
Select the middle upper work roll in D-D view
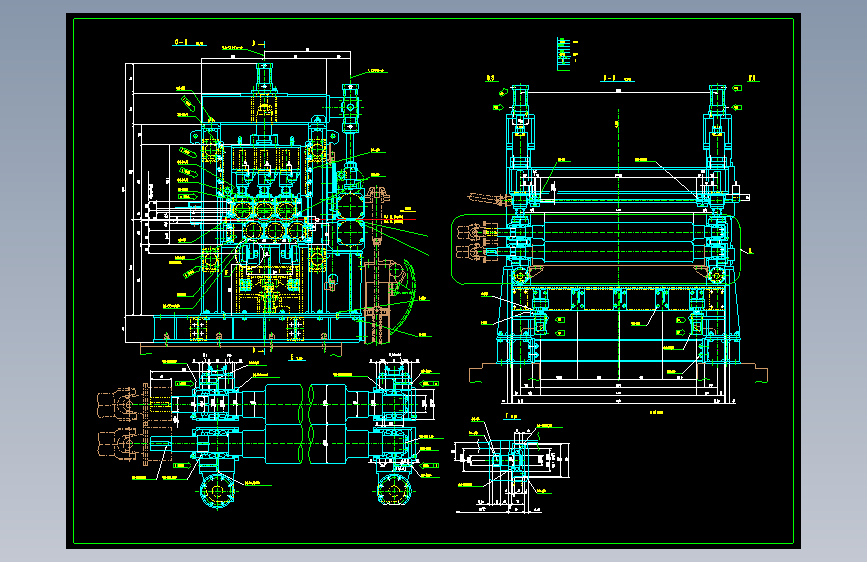point(264,210)
